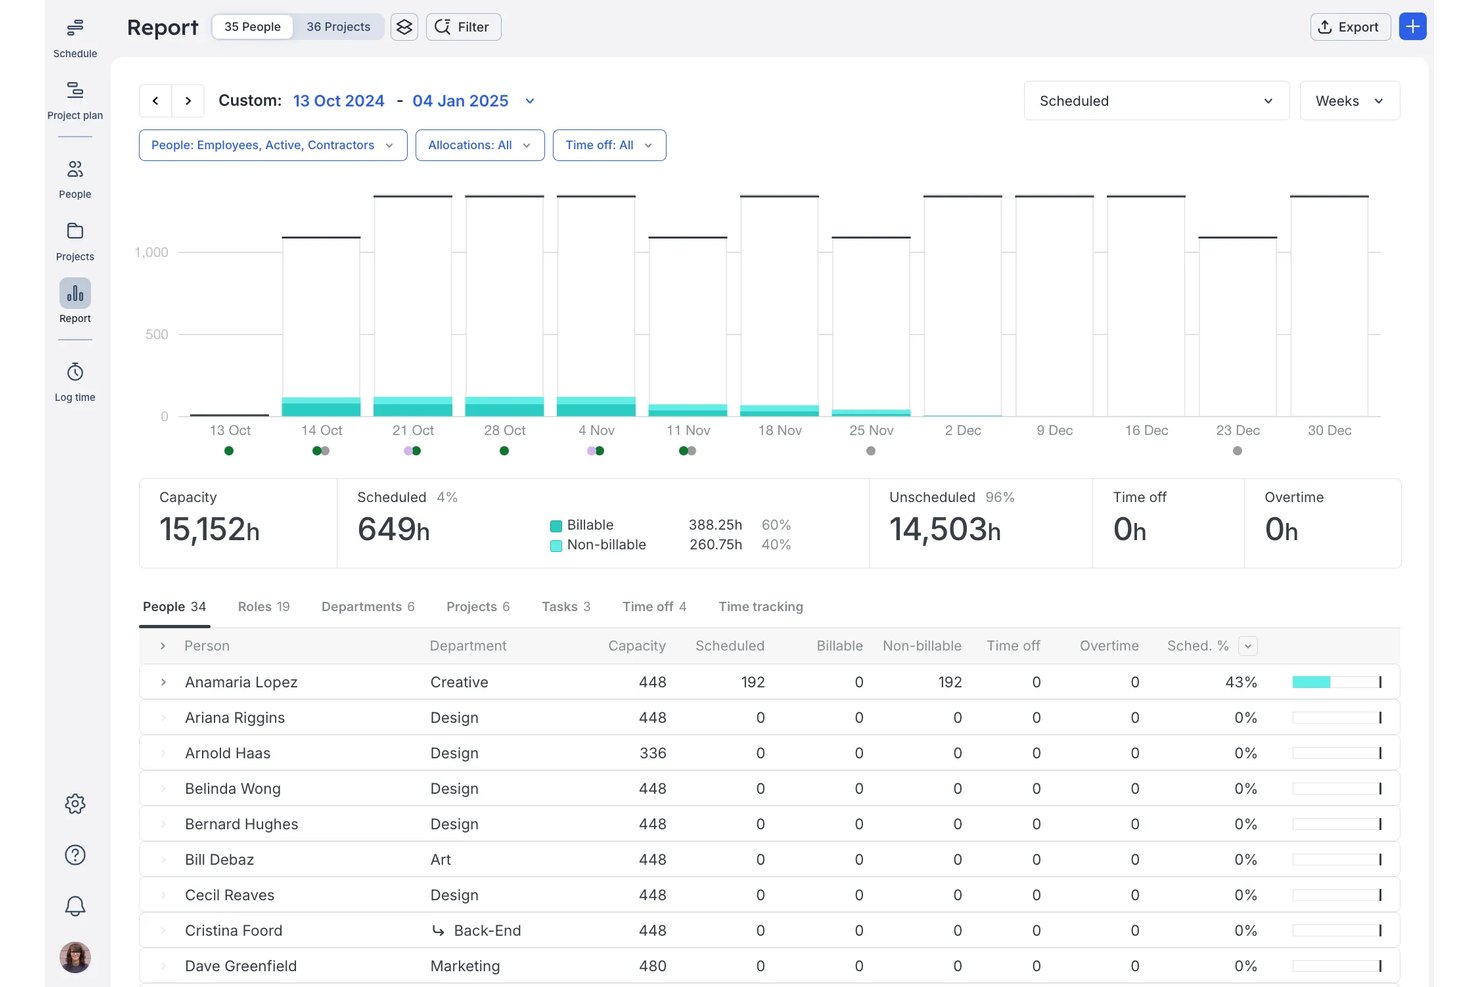This screenshot has height=987, width=1480.
Task: Click the blue plus add button
Action: coord(1412,27)
